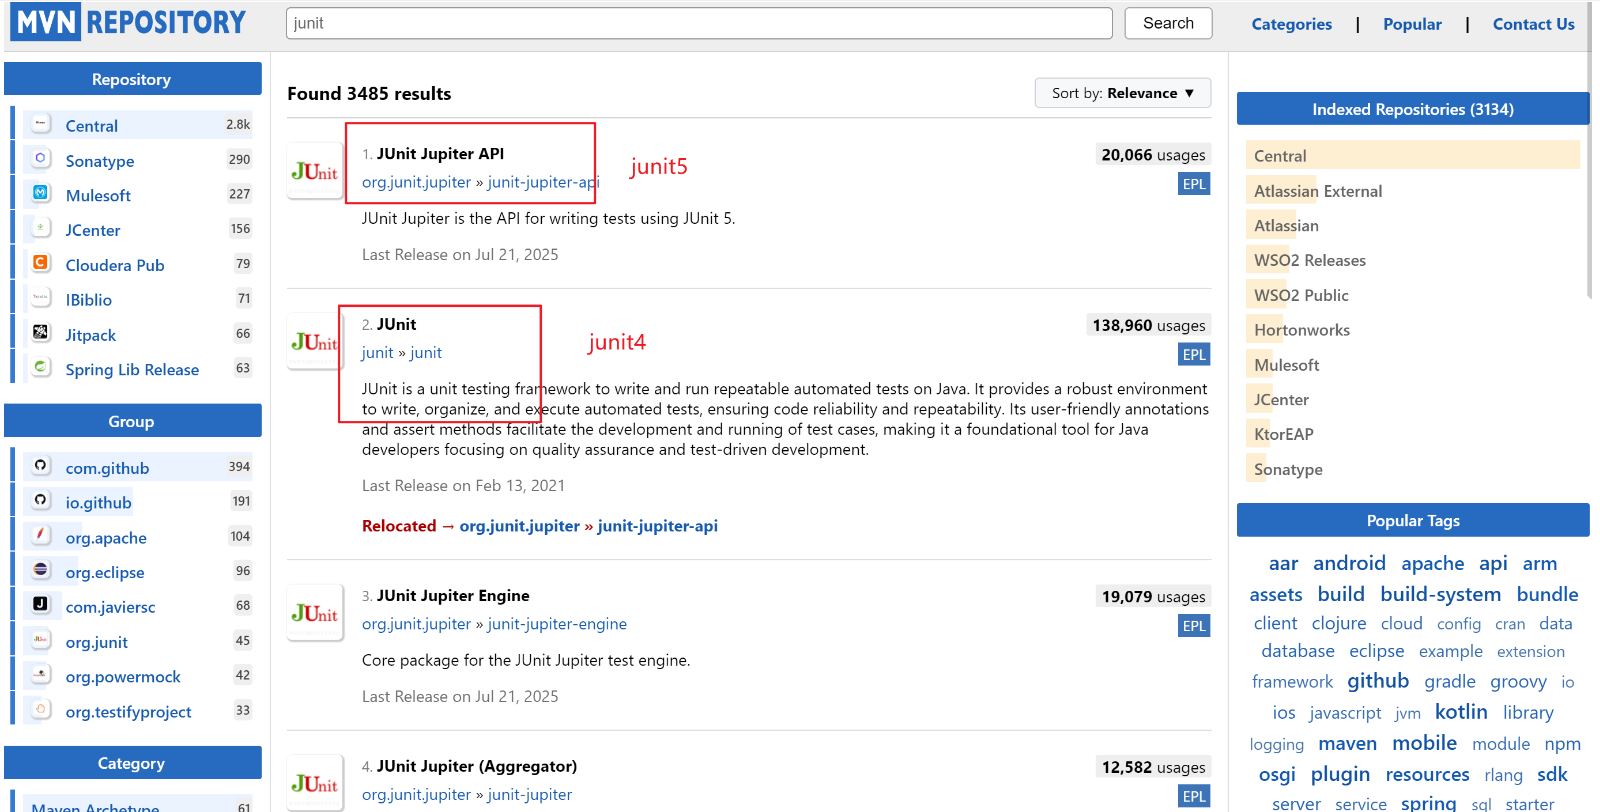Image resolution: width=1600 pixels, height=812 pixels.
Task: Click the com.javiersc group icon
Action: click(41, 605)
